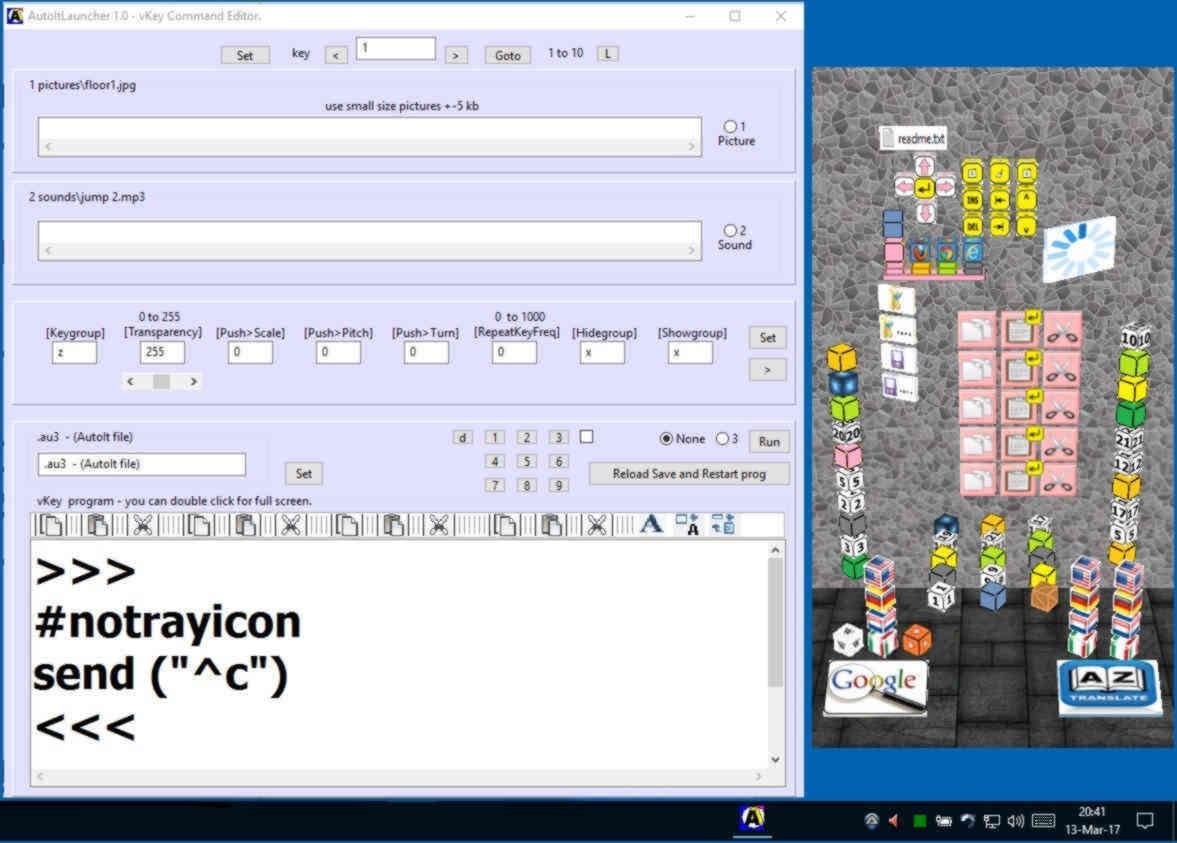Click the Chrome browser cube in the launcher

[947, 252]
